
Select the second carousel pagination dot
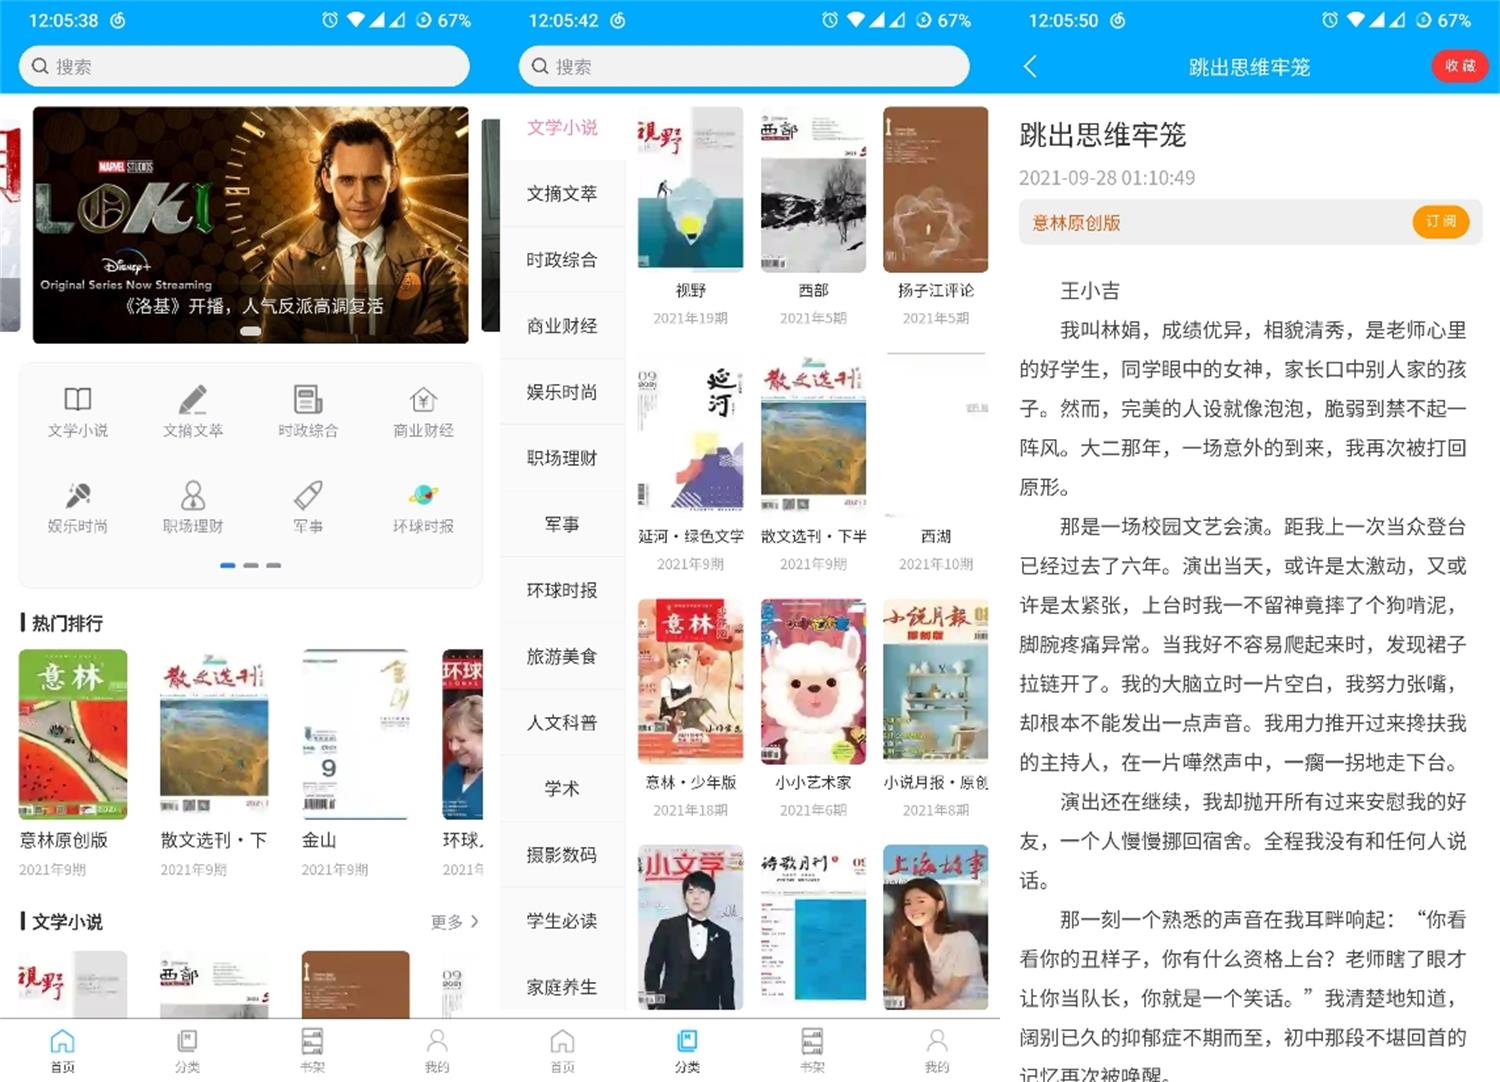(x=251, y=565)
